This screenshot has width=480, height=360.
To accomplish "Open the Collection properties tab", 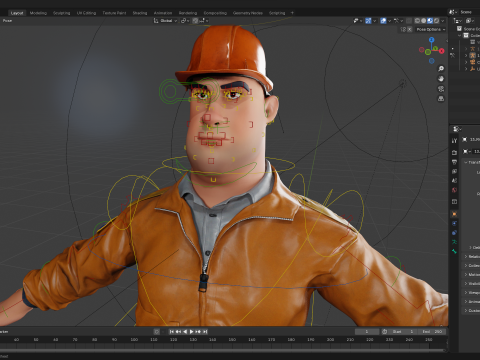I will click(454, 202).
